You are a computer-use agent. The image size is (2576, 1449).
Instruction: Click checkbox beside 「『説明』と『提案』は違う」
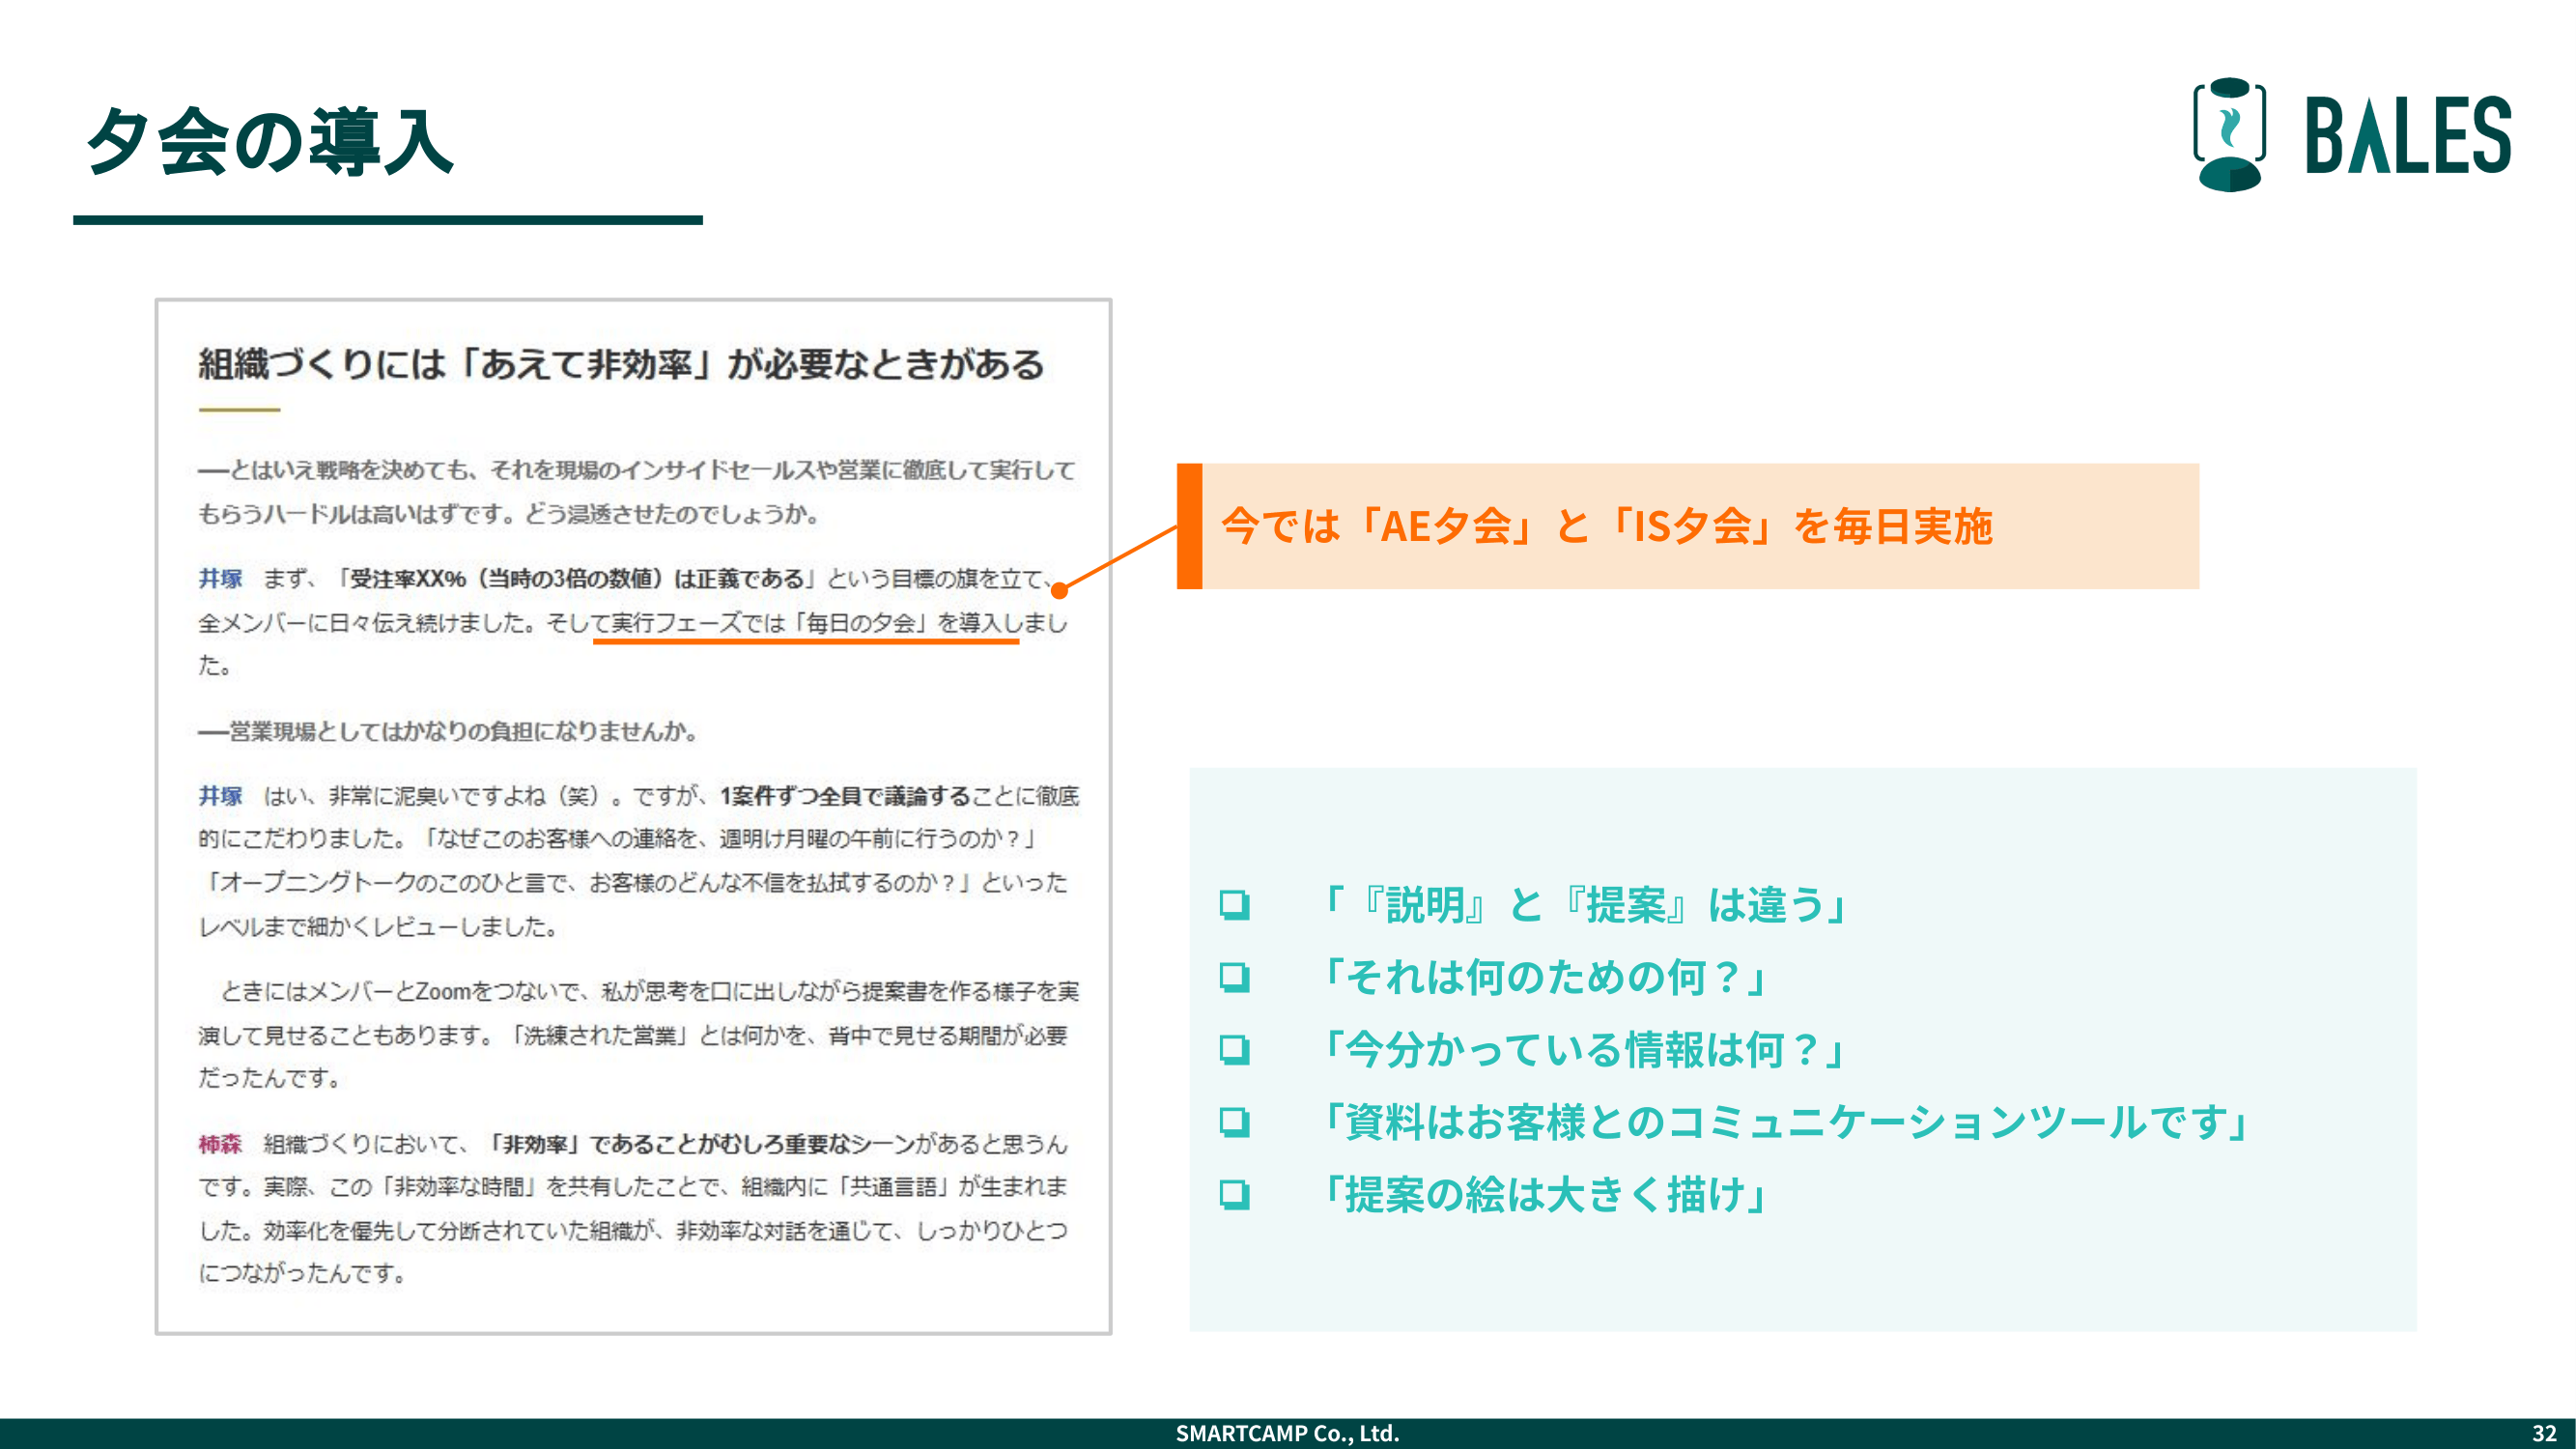[1234, 905]
